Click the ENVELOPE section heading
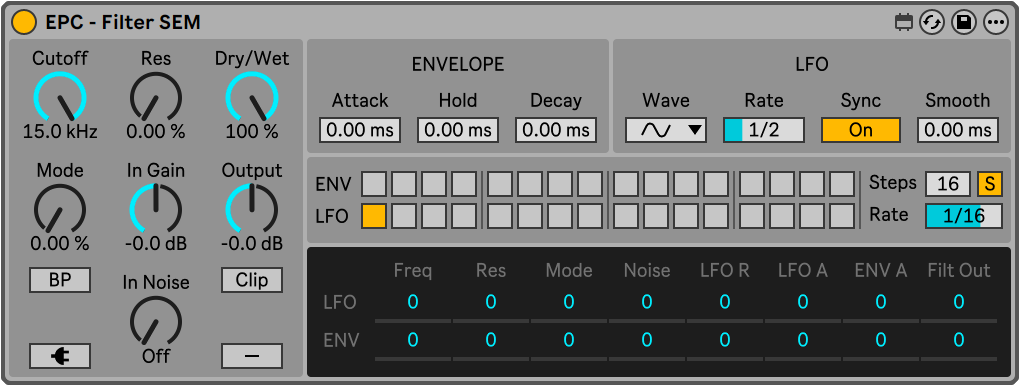 [458, 64]
